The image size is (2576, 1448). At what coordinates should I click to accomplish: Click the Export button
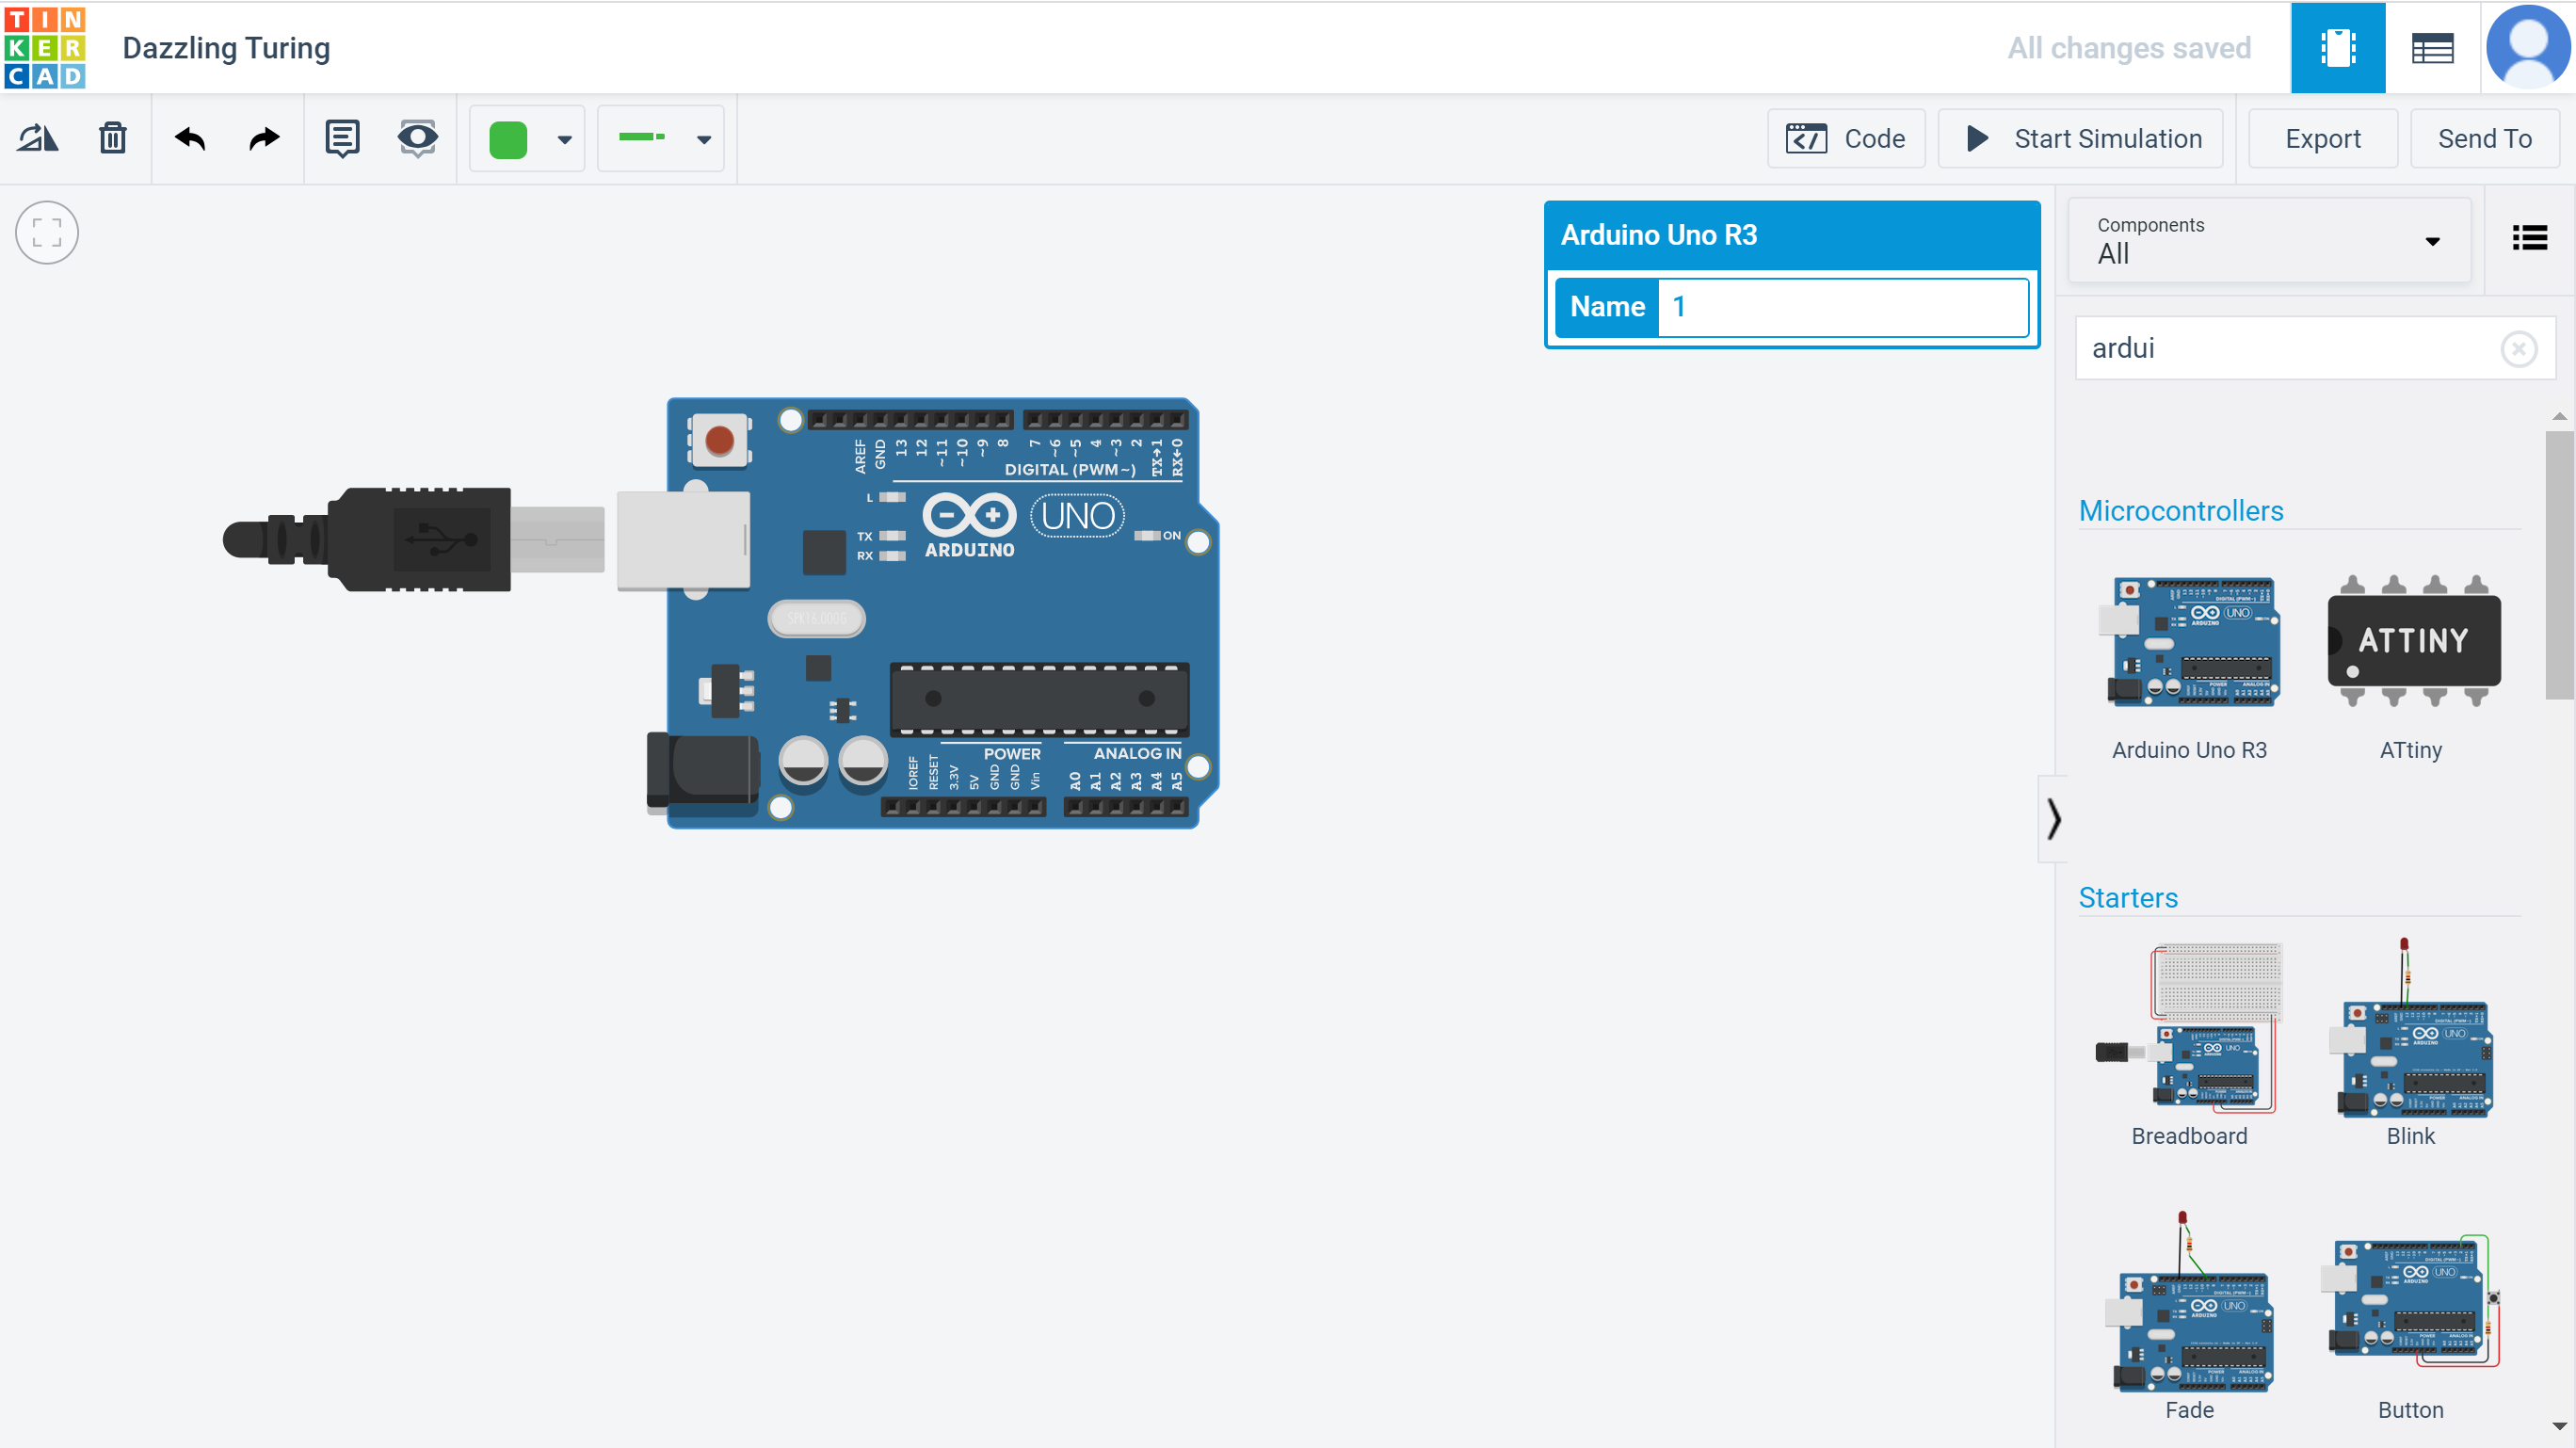(x=2322, y=138)
